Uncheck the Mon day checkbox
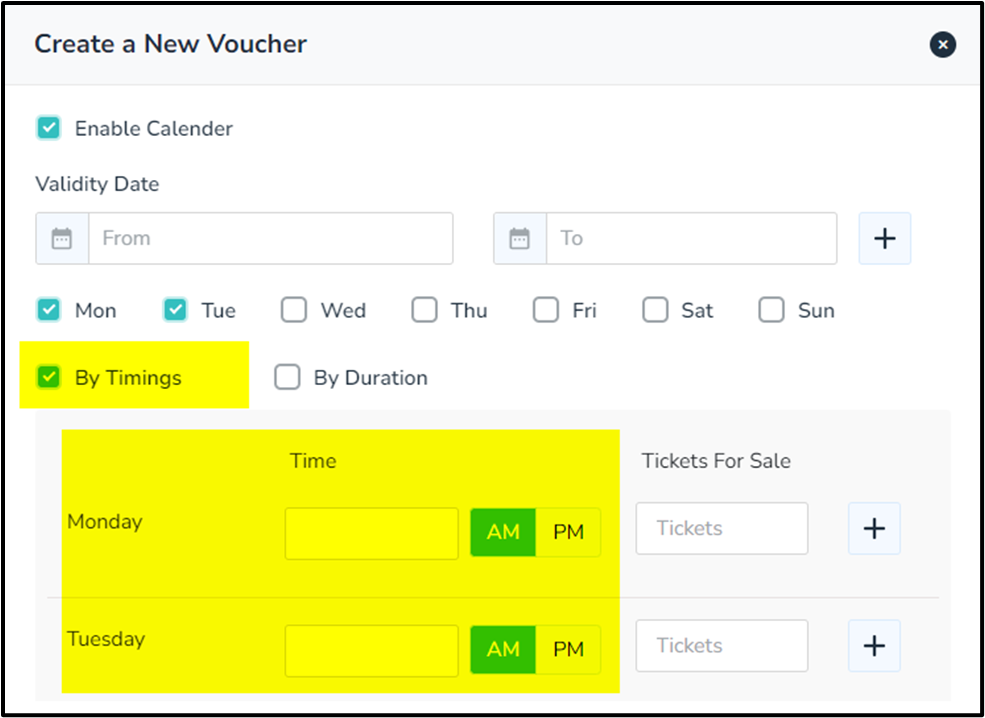 tap(48, 310)
